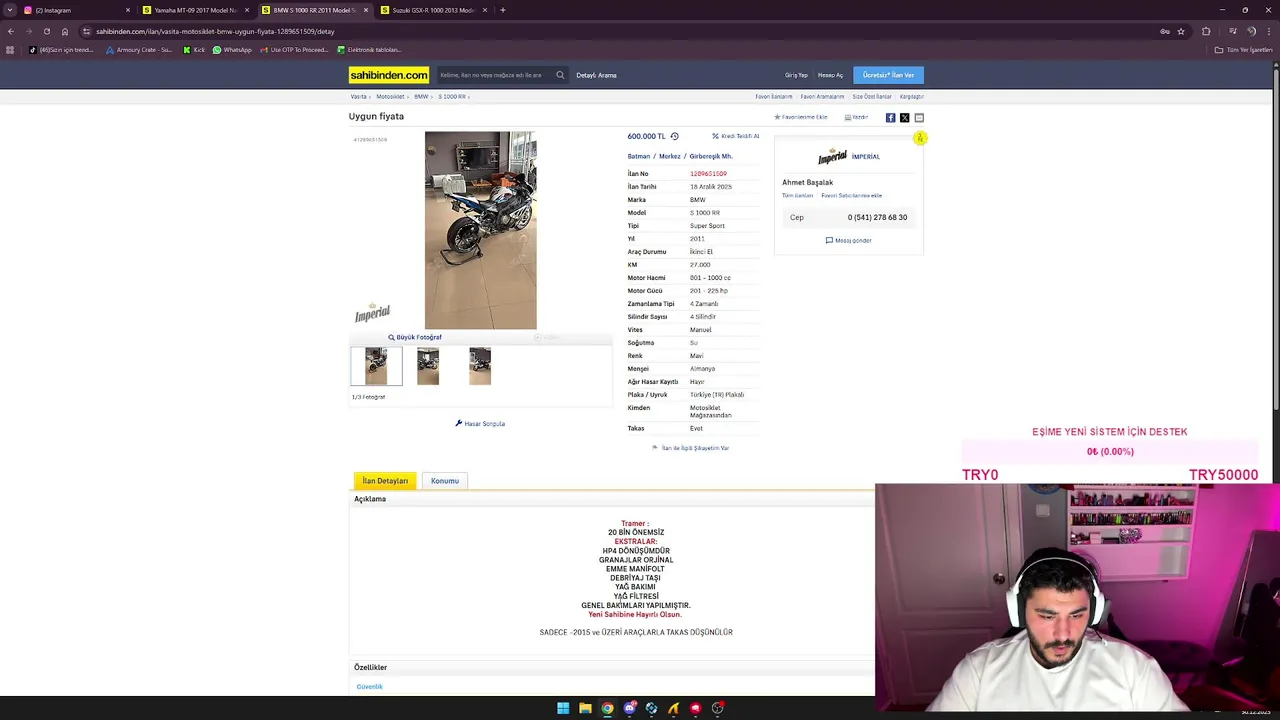Open Favori Aramalarım link

tap(822, 97)
